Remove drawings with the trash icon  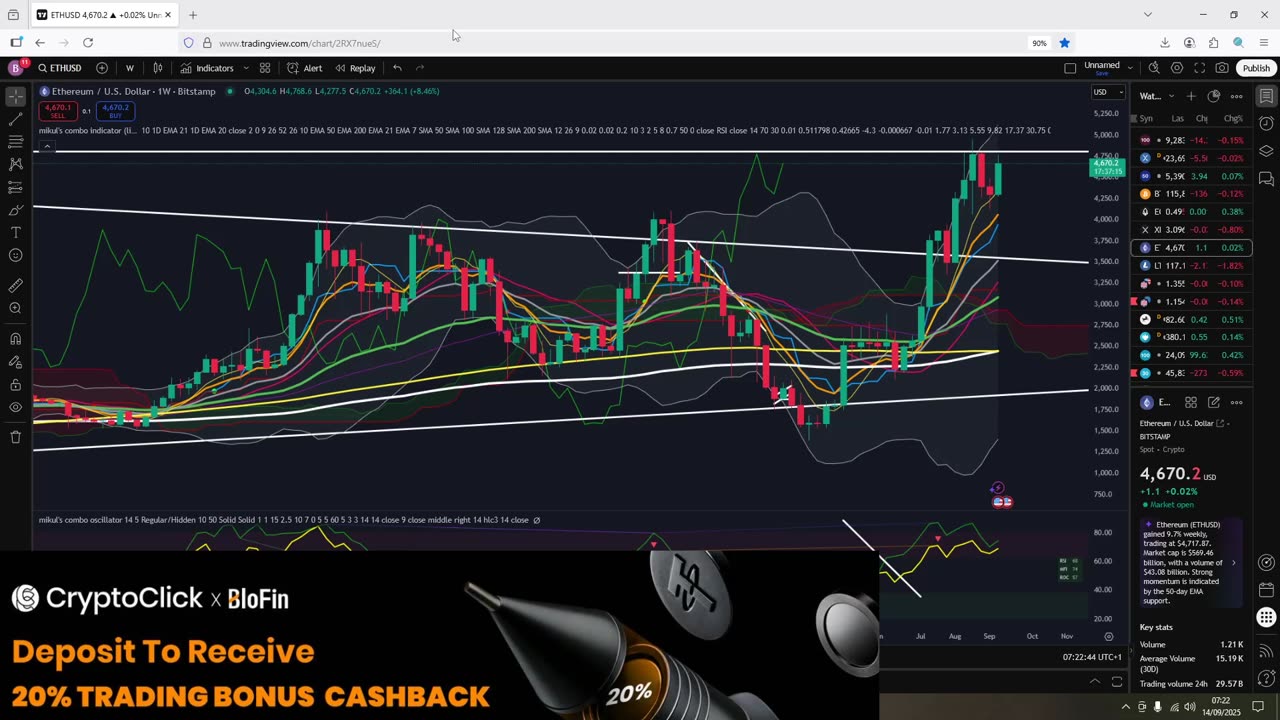point(15,437)
